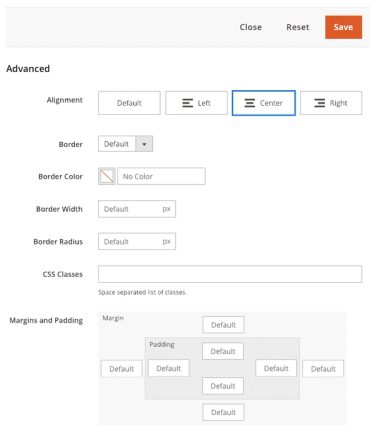
Task: Open the Border style dropdown arrow
Action: [x=144, y=144]
